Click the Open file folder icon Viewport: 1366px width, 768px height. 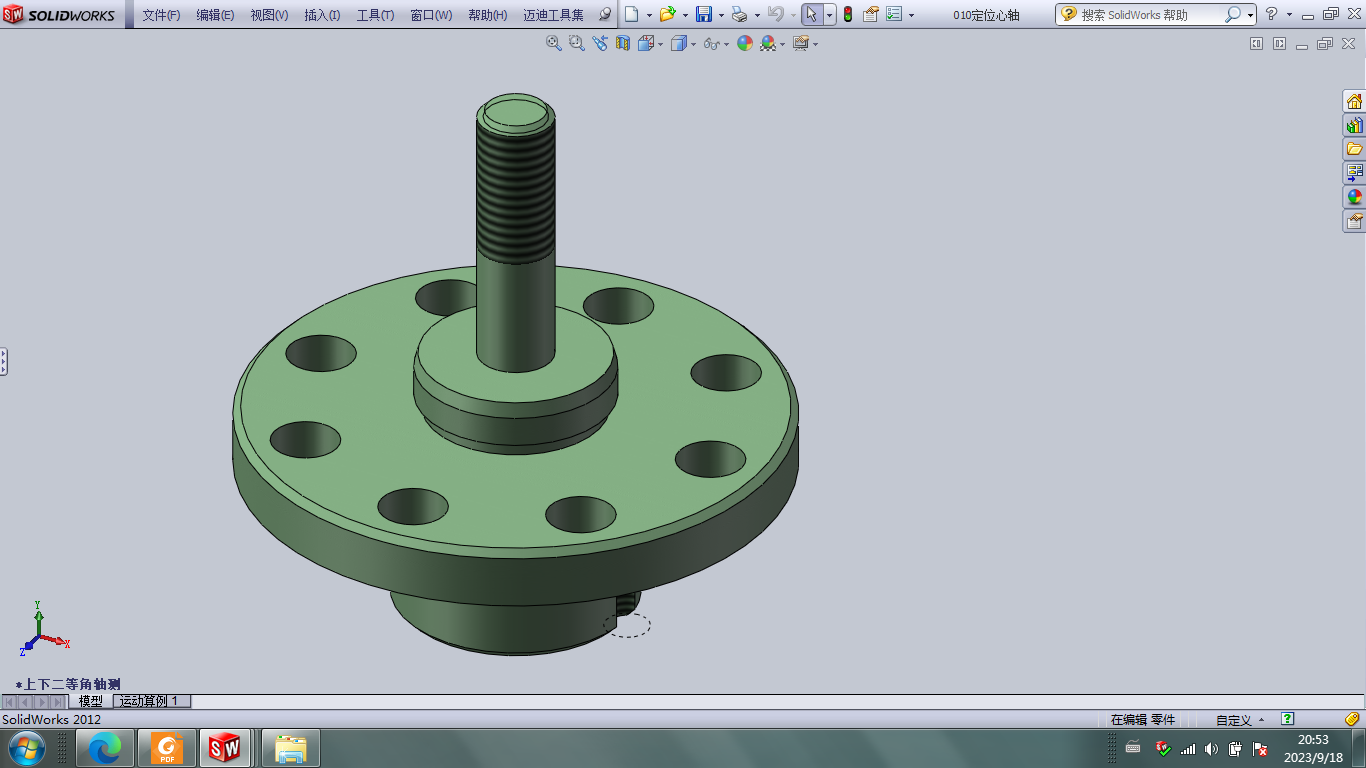point(667,14)
